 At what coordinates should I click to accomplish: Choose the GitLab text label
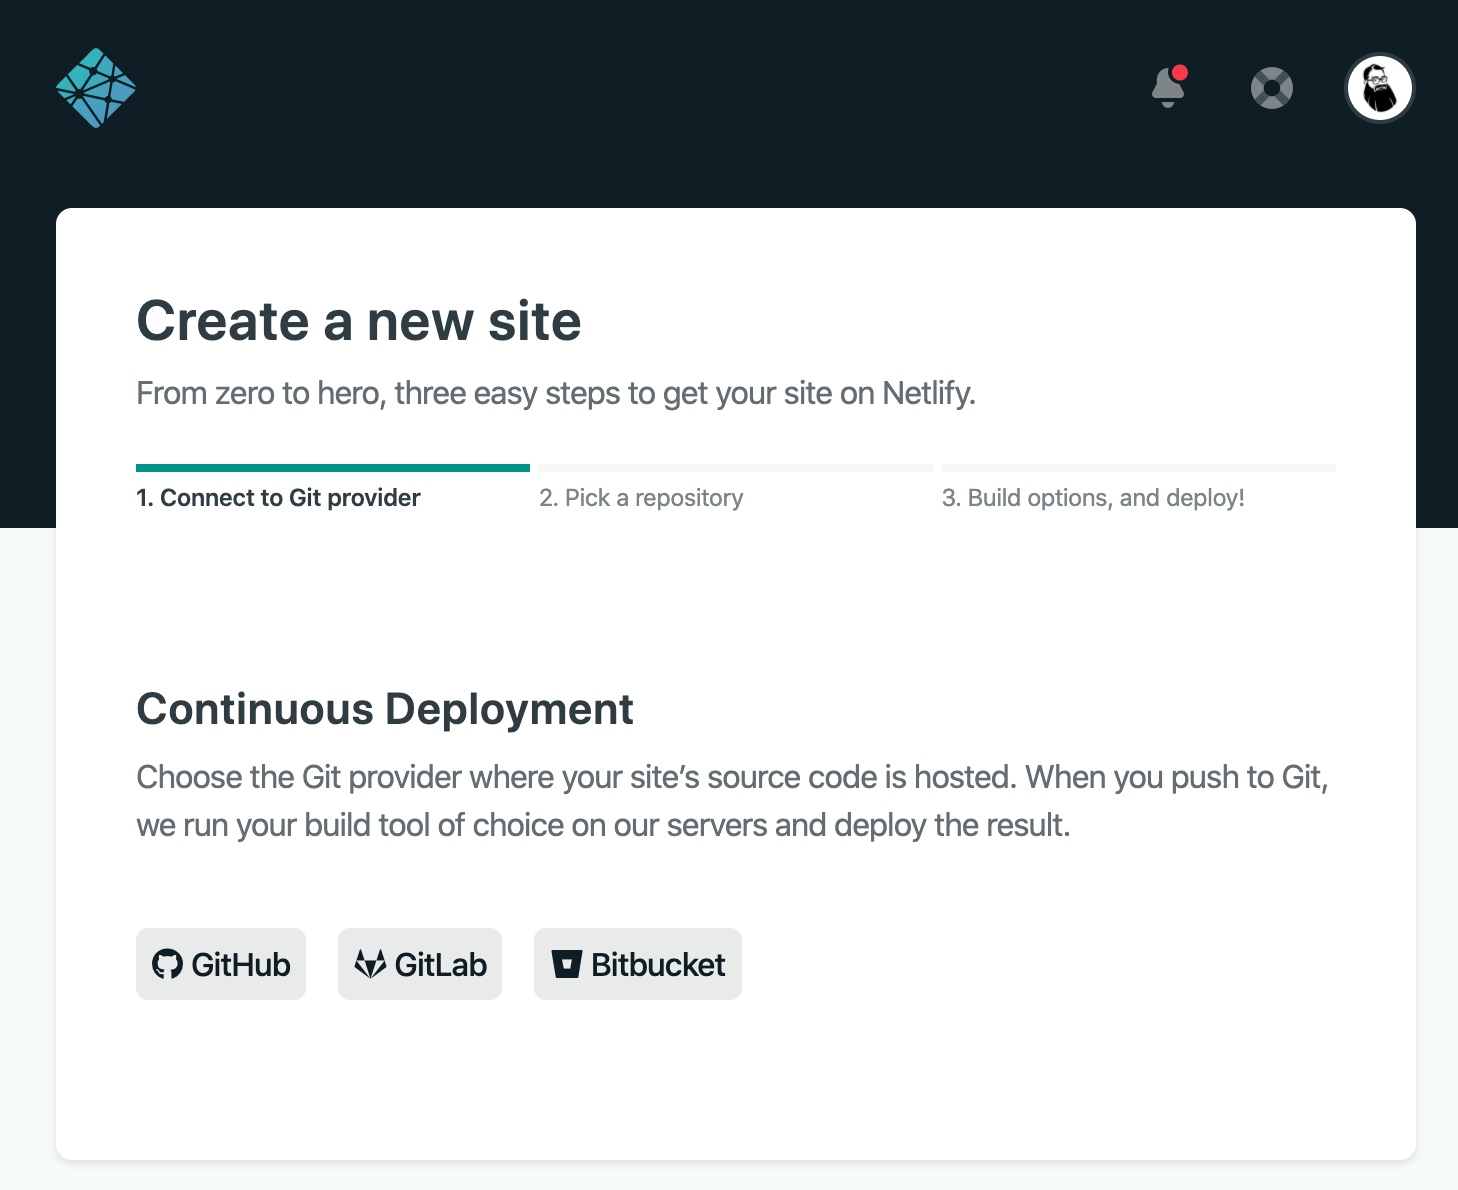point(441,965)
